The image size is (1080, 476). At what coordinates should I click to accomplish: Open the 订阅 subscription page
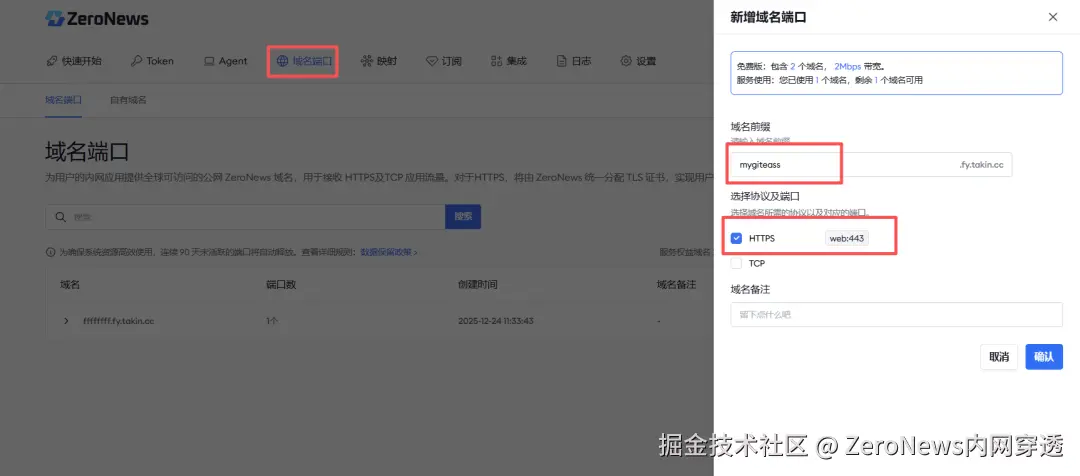(444, 61)
